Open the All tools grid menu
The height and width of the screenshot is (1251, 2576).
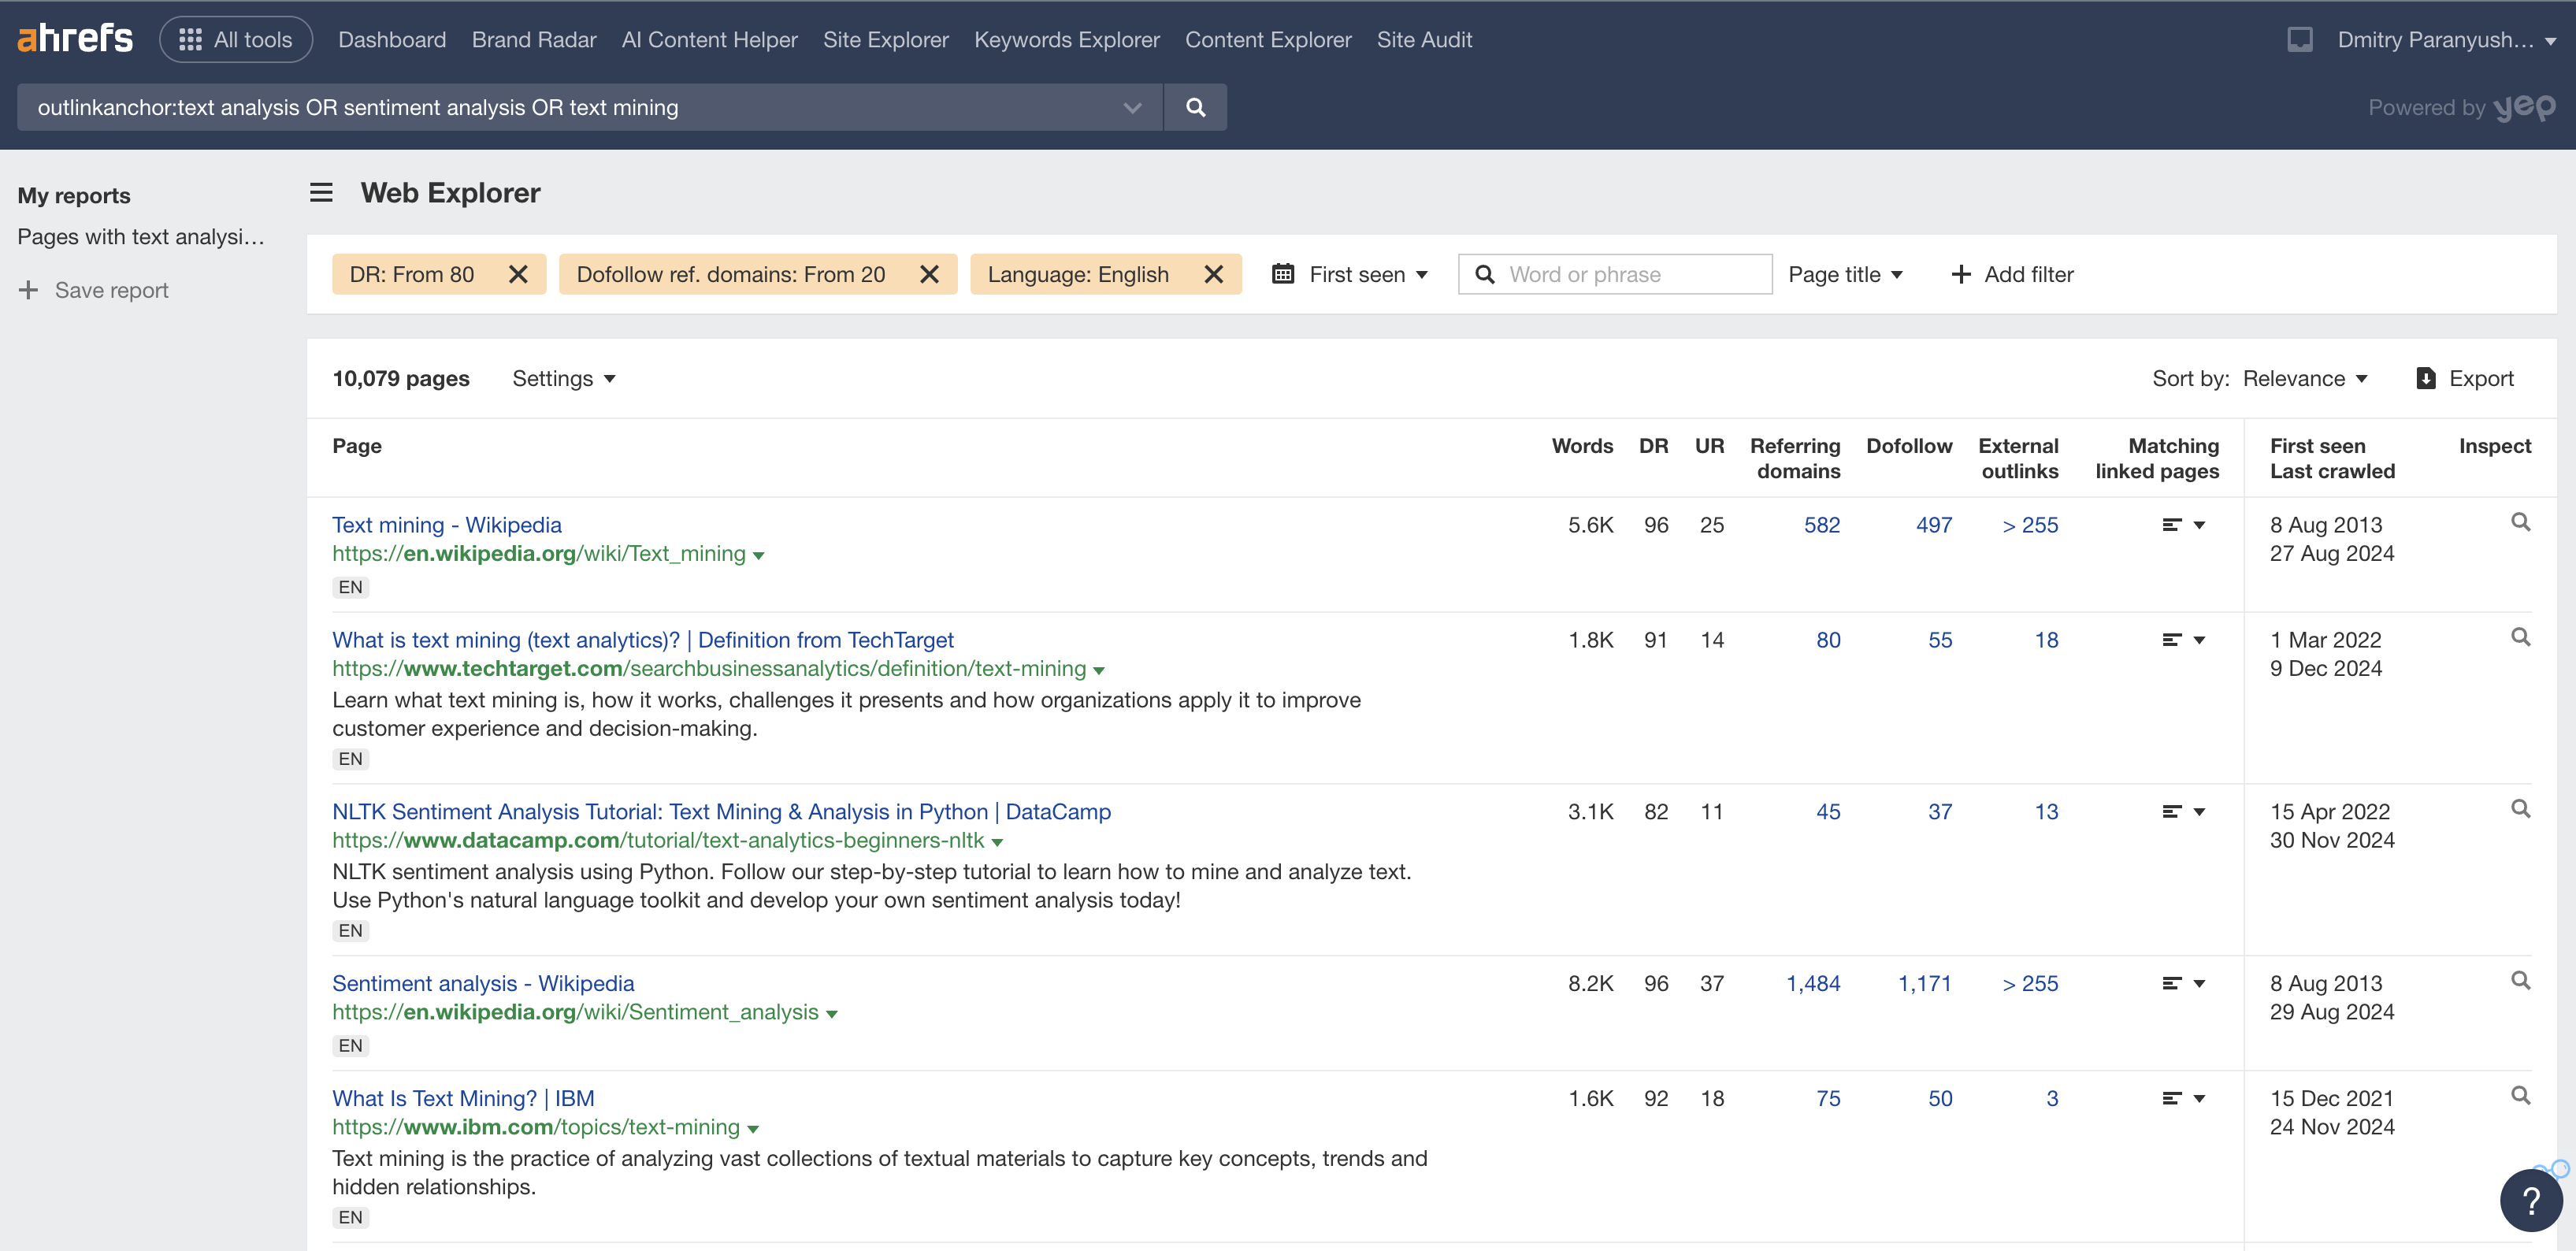[x=236, y=39]
